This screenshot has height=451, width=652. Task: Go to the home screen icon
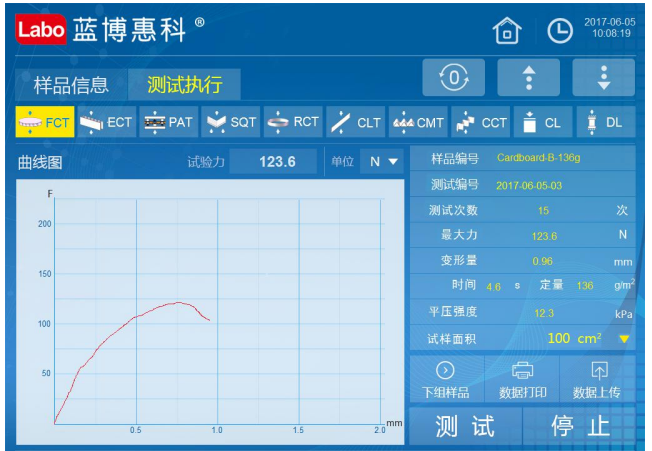pos(507,31)
